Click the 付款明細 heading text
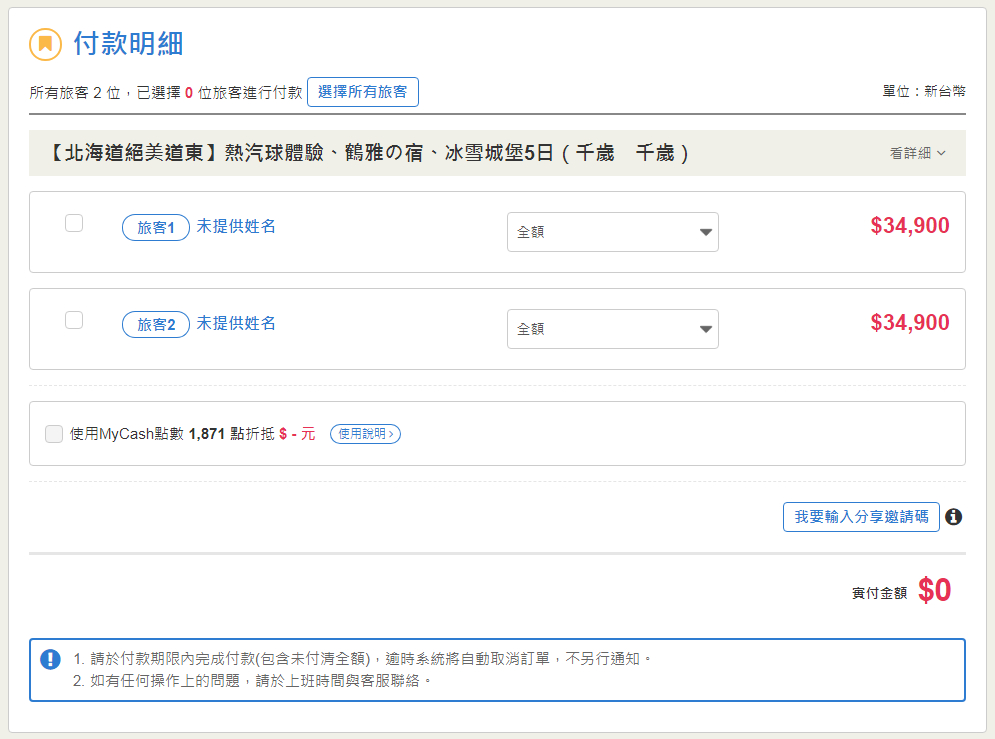995x739 pixels. [x=128, y=44]
